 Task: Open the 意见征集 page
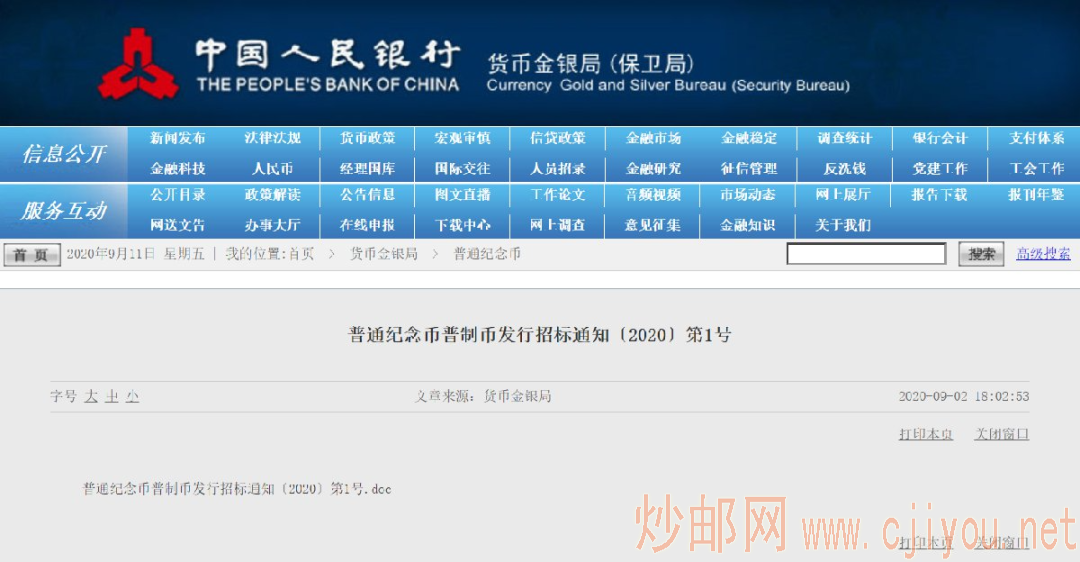click(653, 225)
